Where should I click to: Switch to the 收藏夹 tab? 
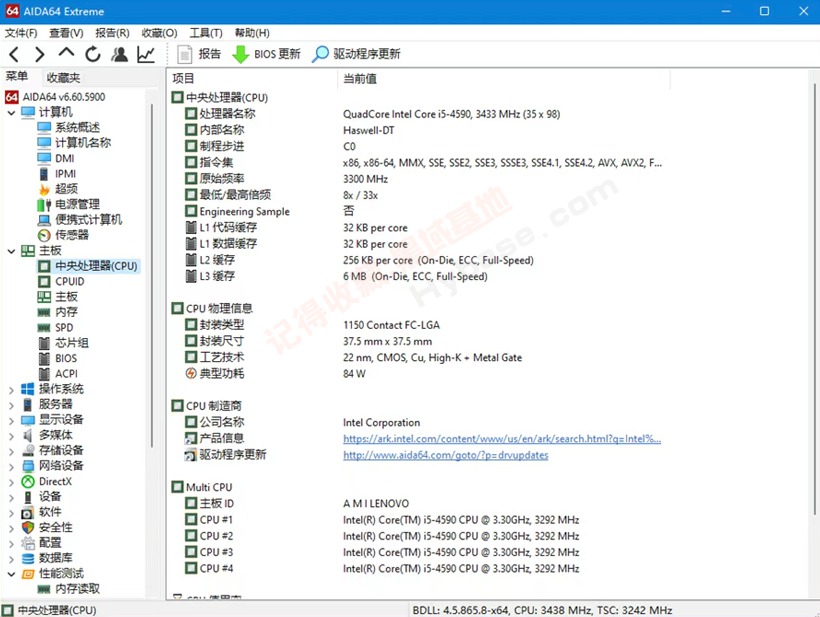(x=62, y=76)
